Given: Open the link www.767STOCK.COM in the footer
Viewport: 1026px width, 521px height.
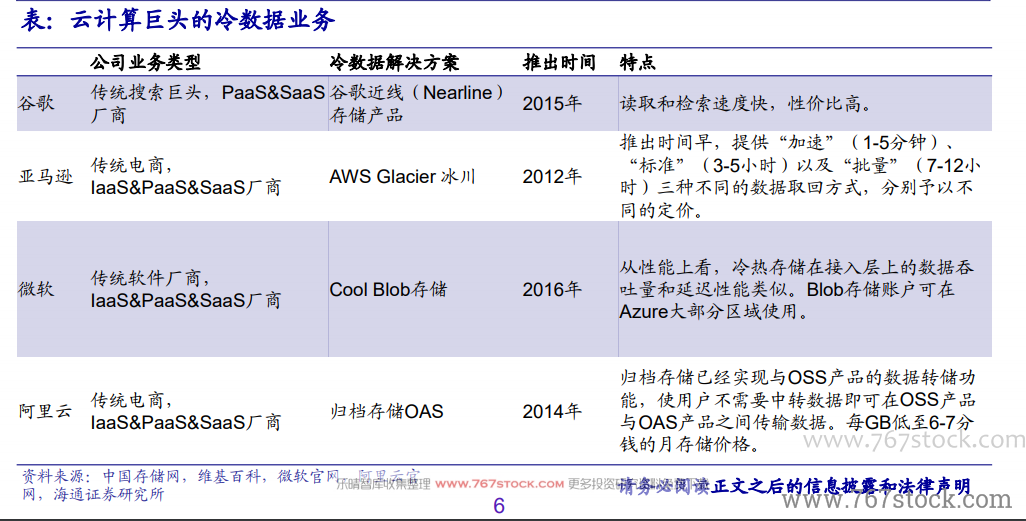Looking at the screenshot, I should tap(499, 484).
